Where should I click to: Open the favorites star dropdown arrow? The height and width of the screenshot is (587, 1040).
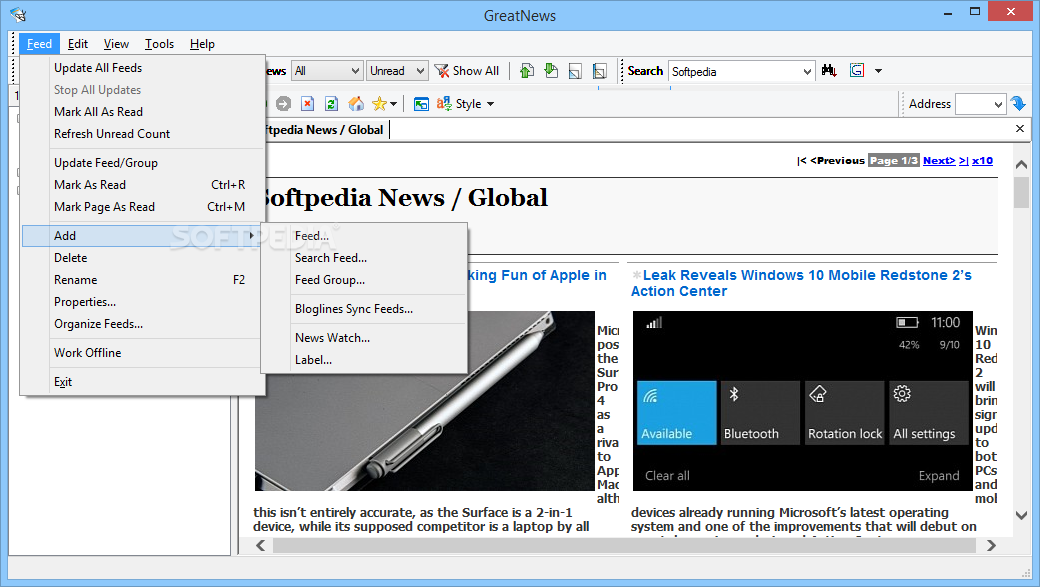pyautogui.click(x=393, y=104)
